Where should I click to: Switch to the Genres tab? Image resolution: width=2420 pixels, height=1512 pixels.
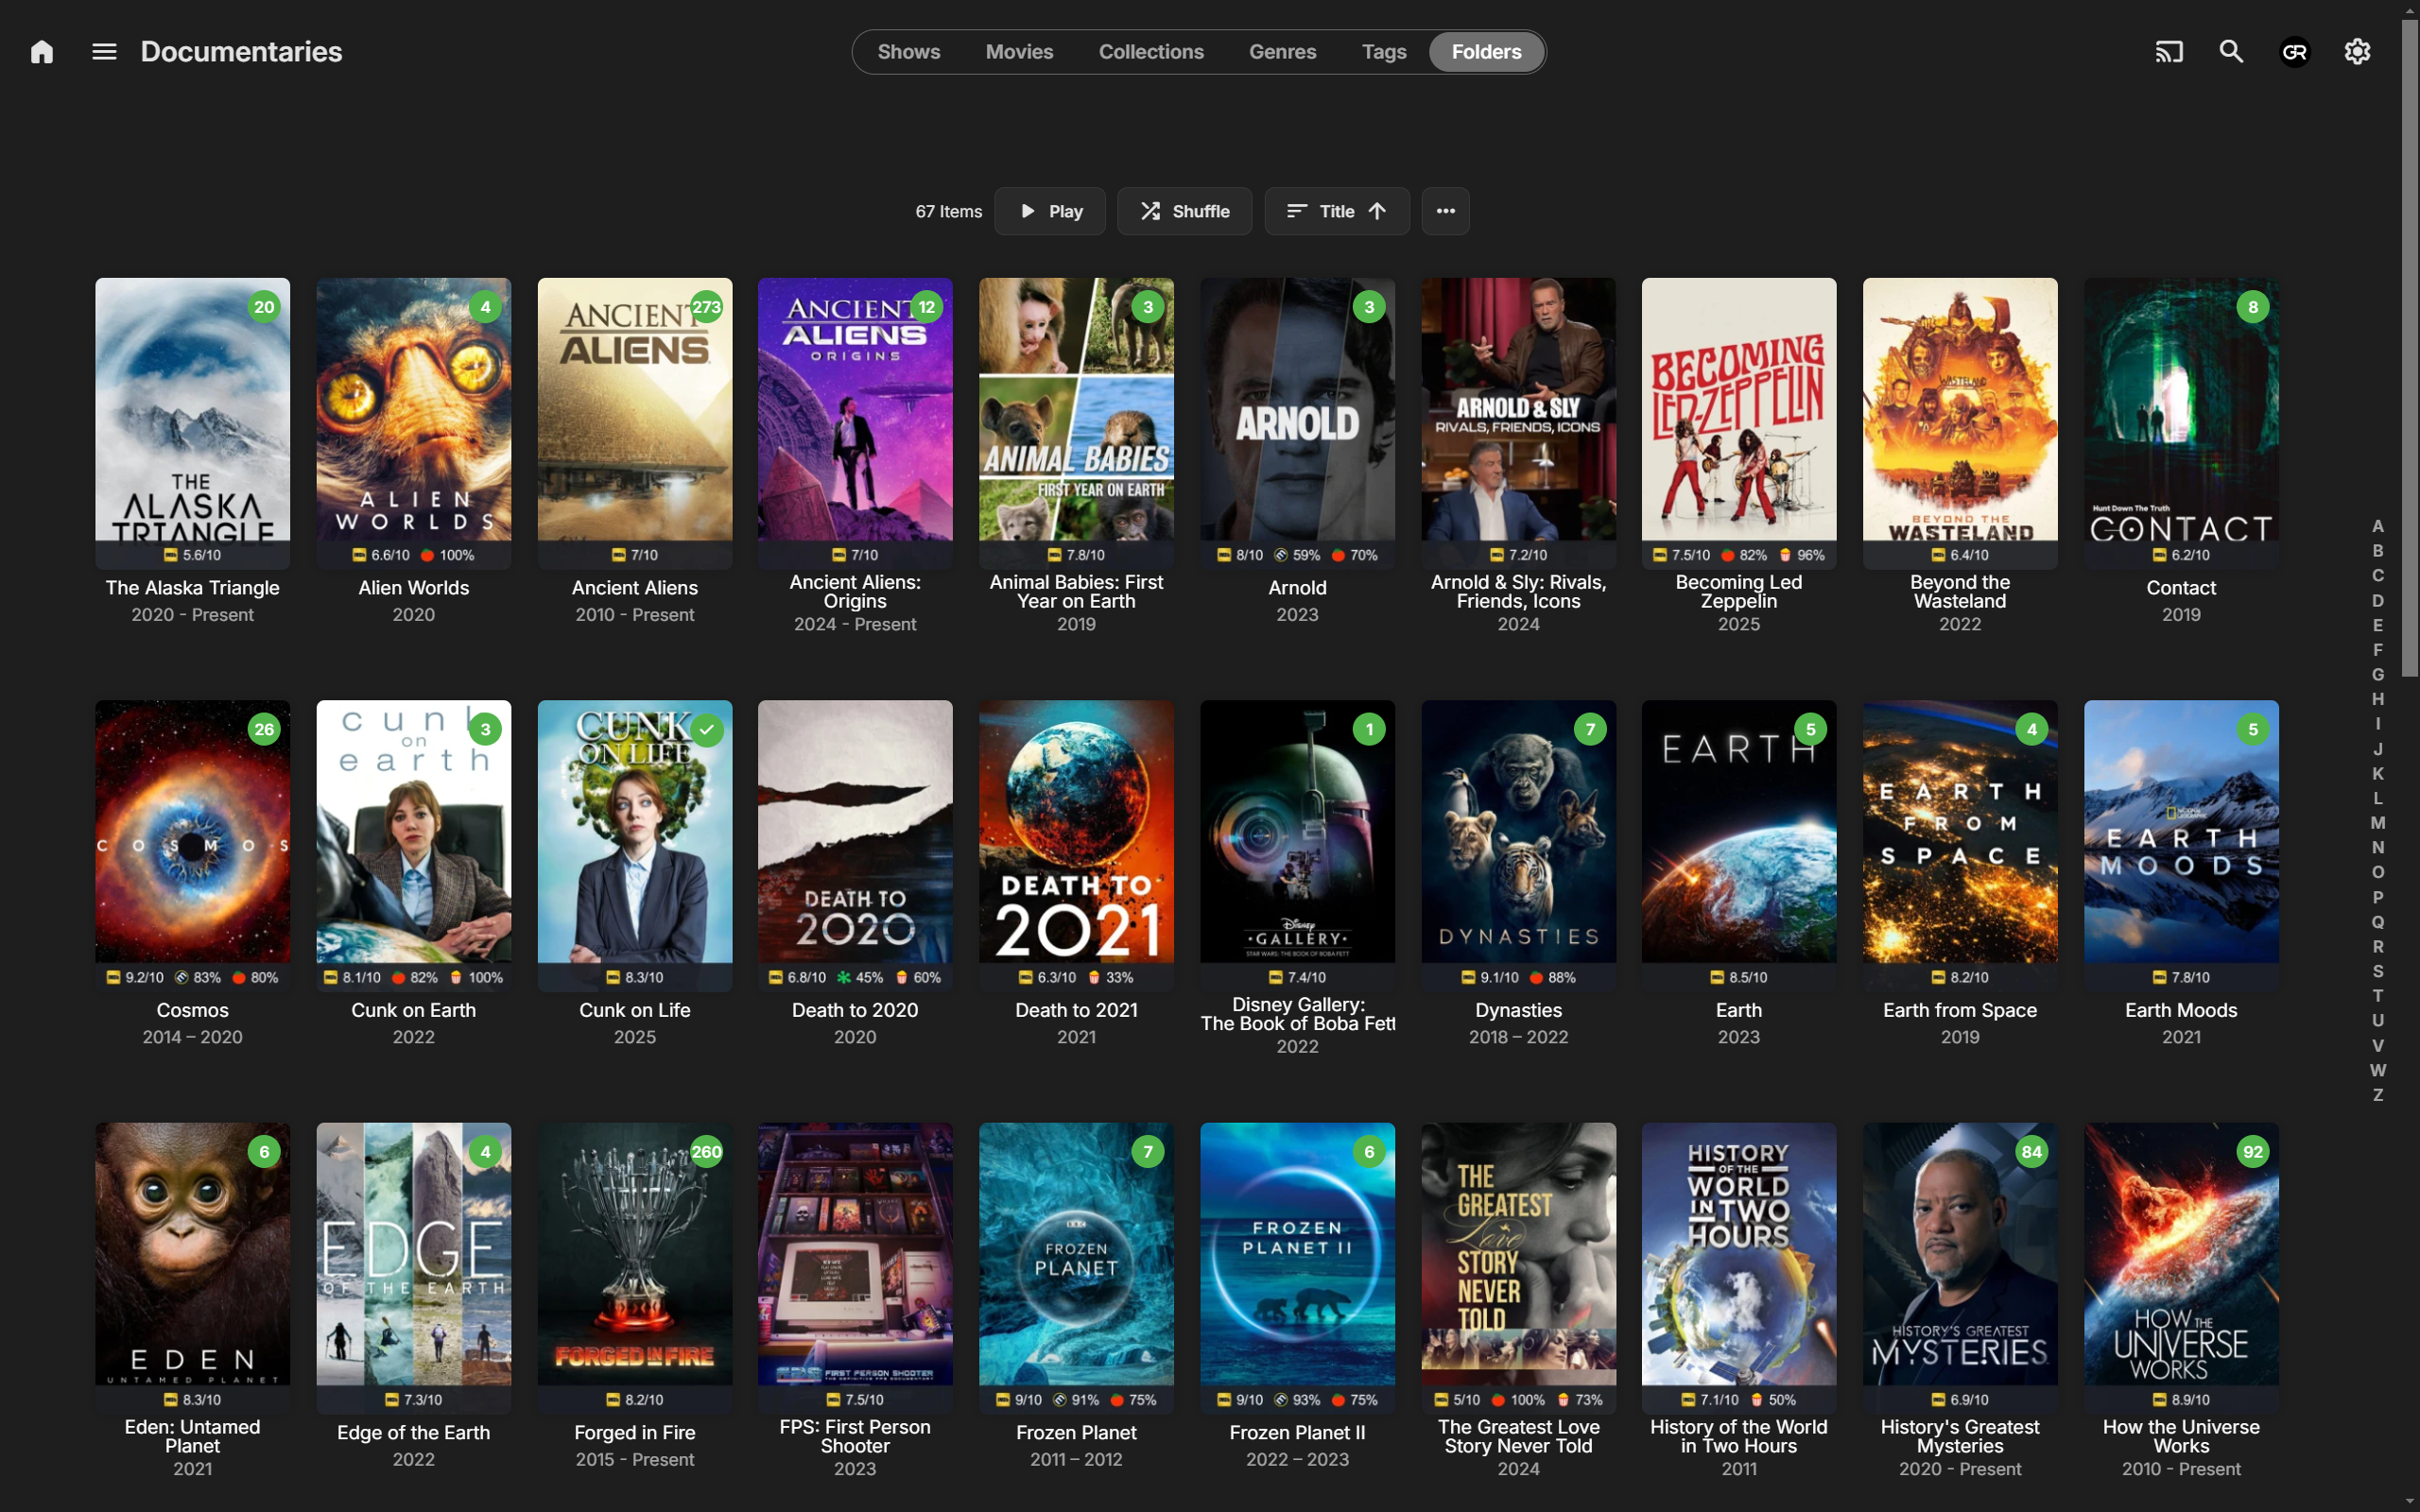(1282, 52)
